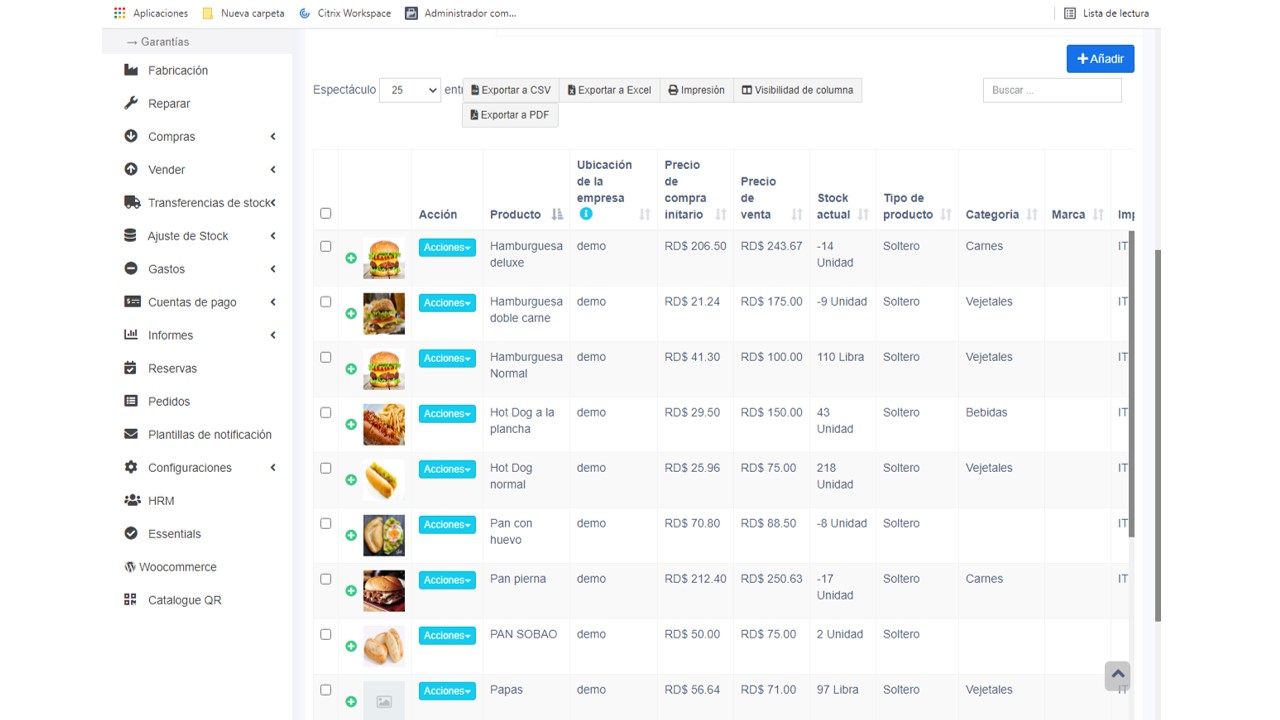Expand the Compras sidebar submenu
This screenshot has width=1280, height=720.
pos(200,137)
